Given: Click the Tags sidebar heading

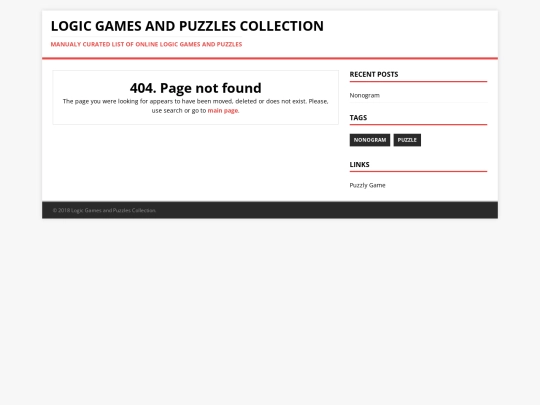Looking at the screenshot, I should point(358,118).
